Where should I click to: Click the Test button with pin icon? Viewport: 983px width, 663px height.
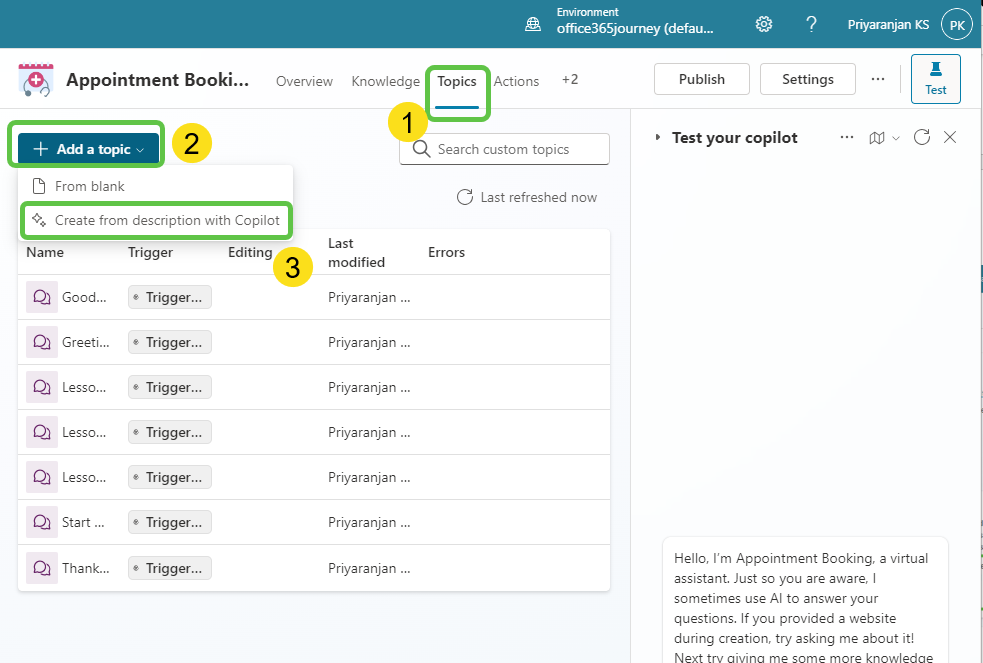pyautogui.click(x=935, y=79)
